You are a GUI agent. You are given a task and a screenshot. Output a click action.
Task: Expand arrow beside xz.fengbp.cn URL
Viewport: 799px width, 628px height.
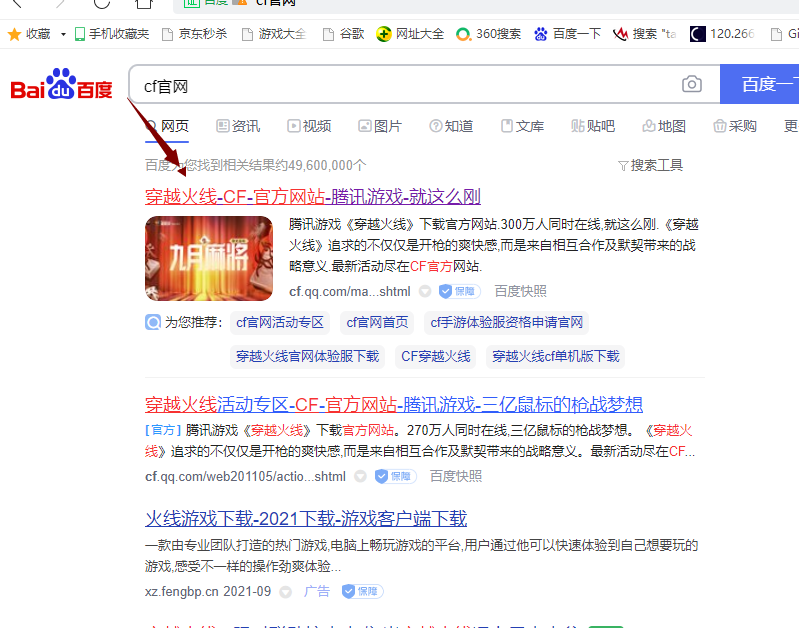(286, 591)
